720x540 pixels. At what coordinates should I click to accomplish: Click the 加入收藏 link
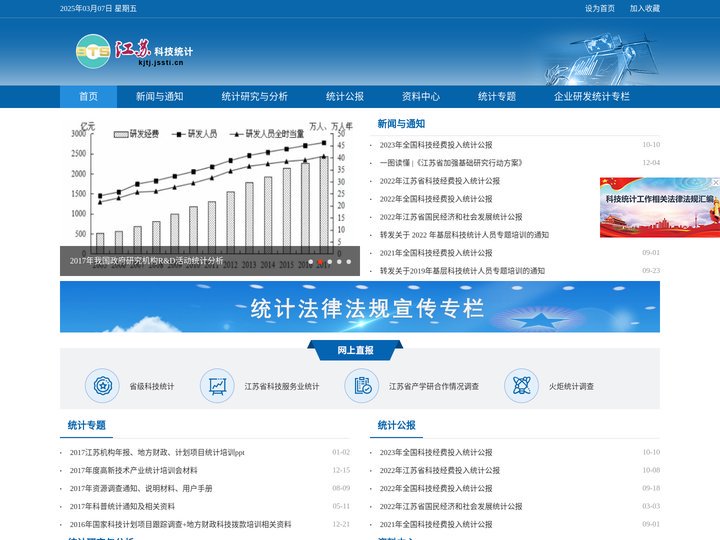click(x=645, y=8)
